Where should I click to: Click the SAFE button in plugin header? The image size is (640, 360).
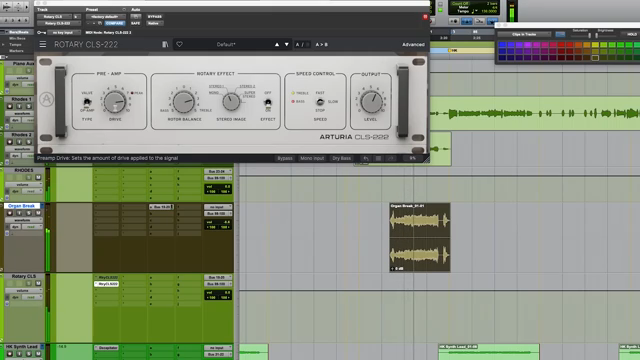tap(136, 23)
